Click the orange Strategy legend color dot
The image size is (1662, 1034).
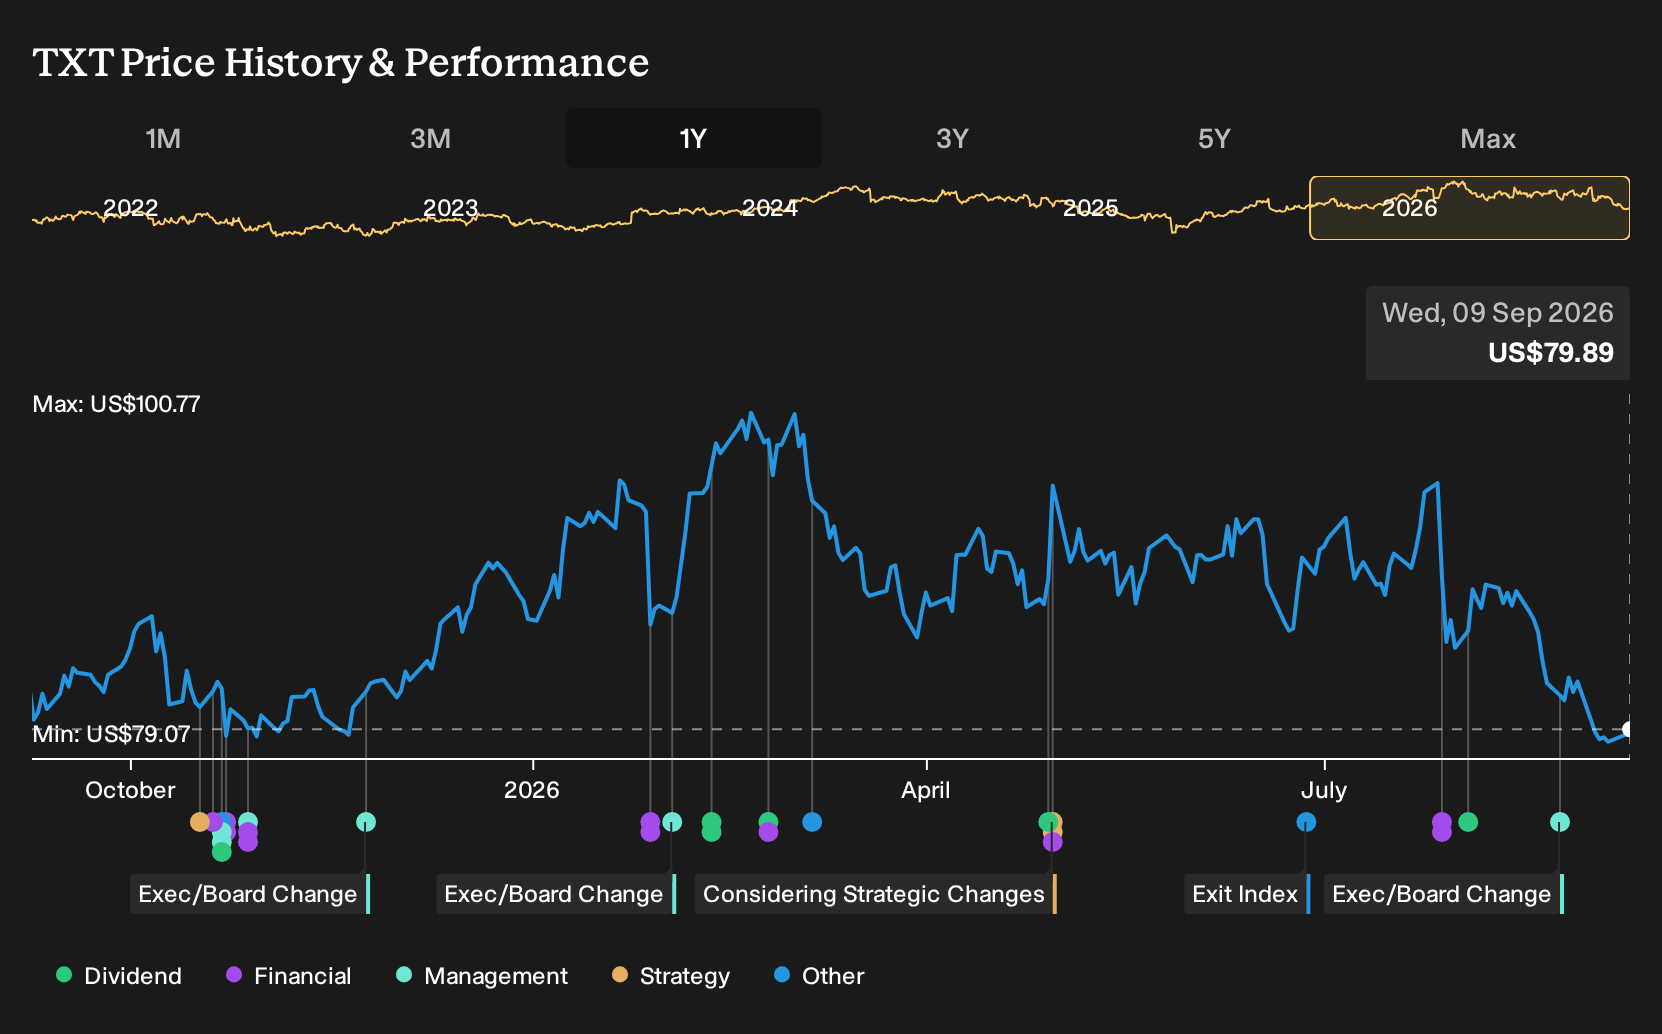620,975
